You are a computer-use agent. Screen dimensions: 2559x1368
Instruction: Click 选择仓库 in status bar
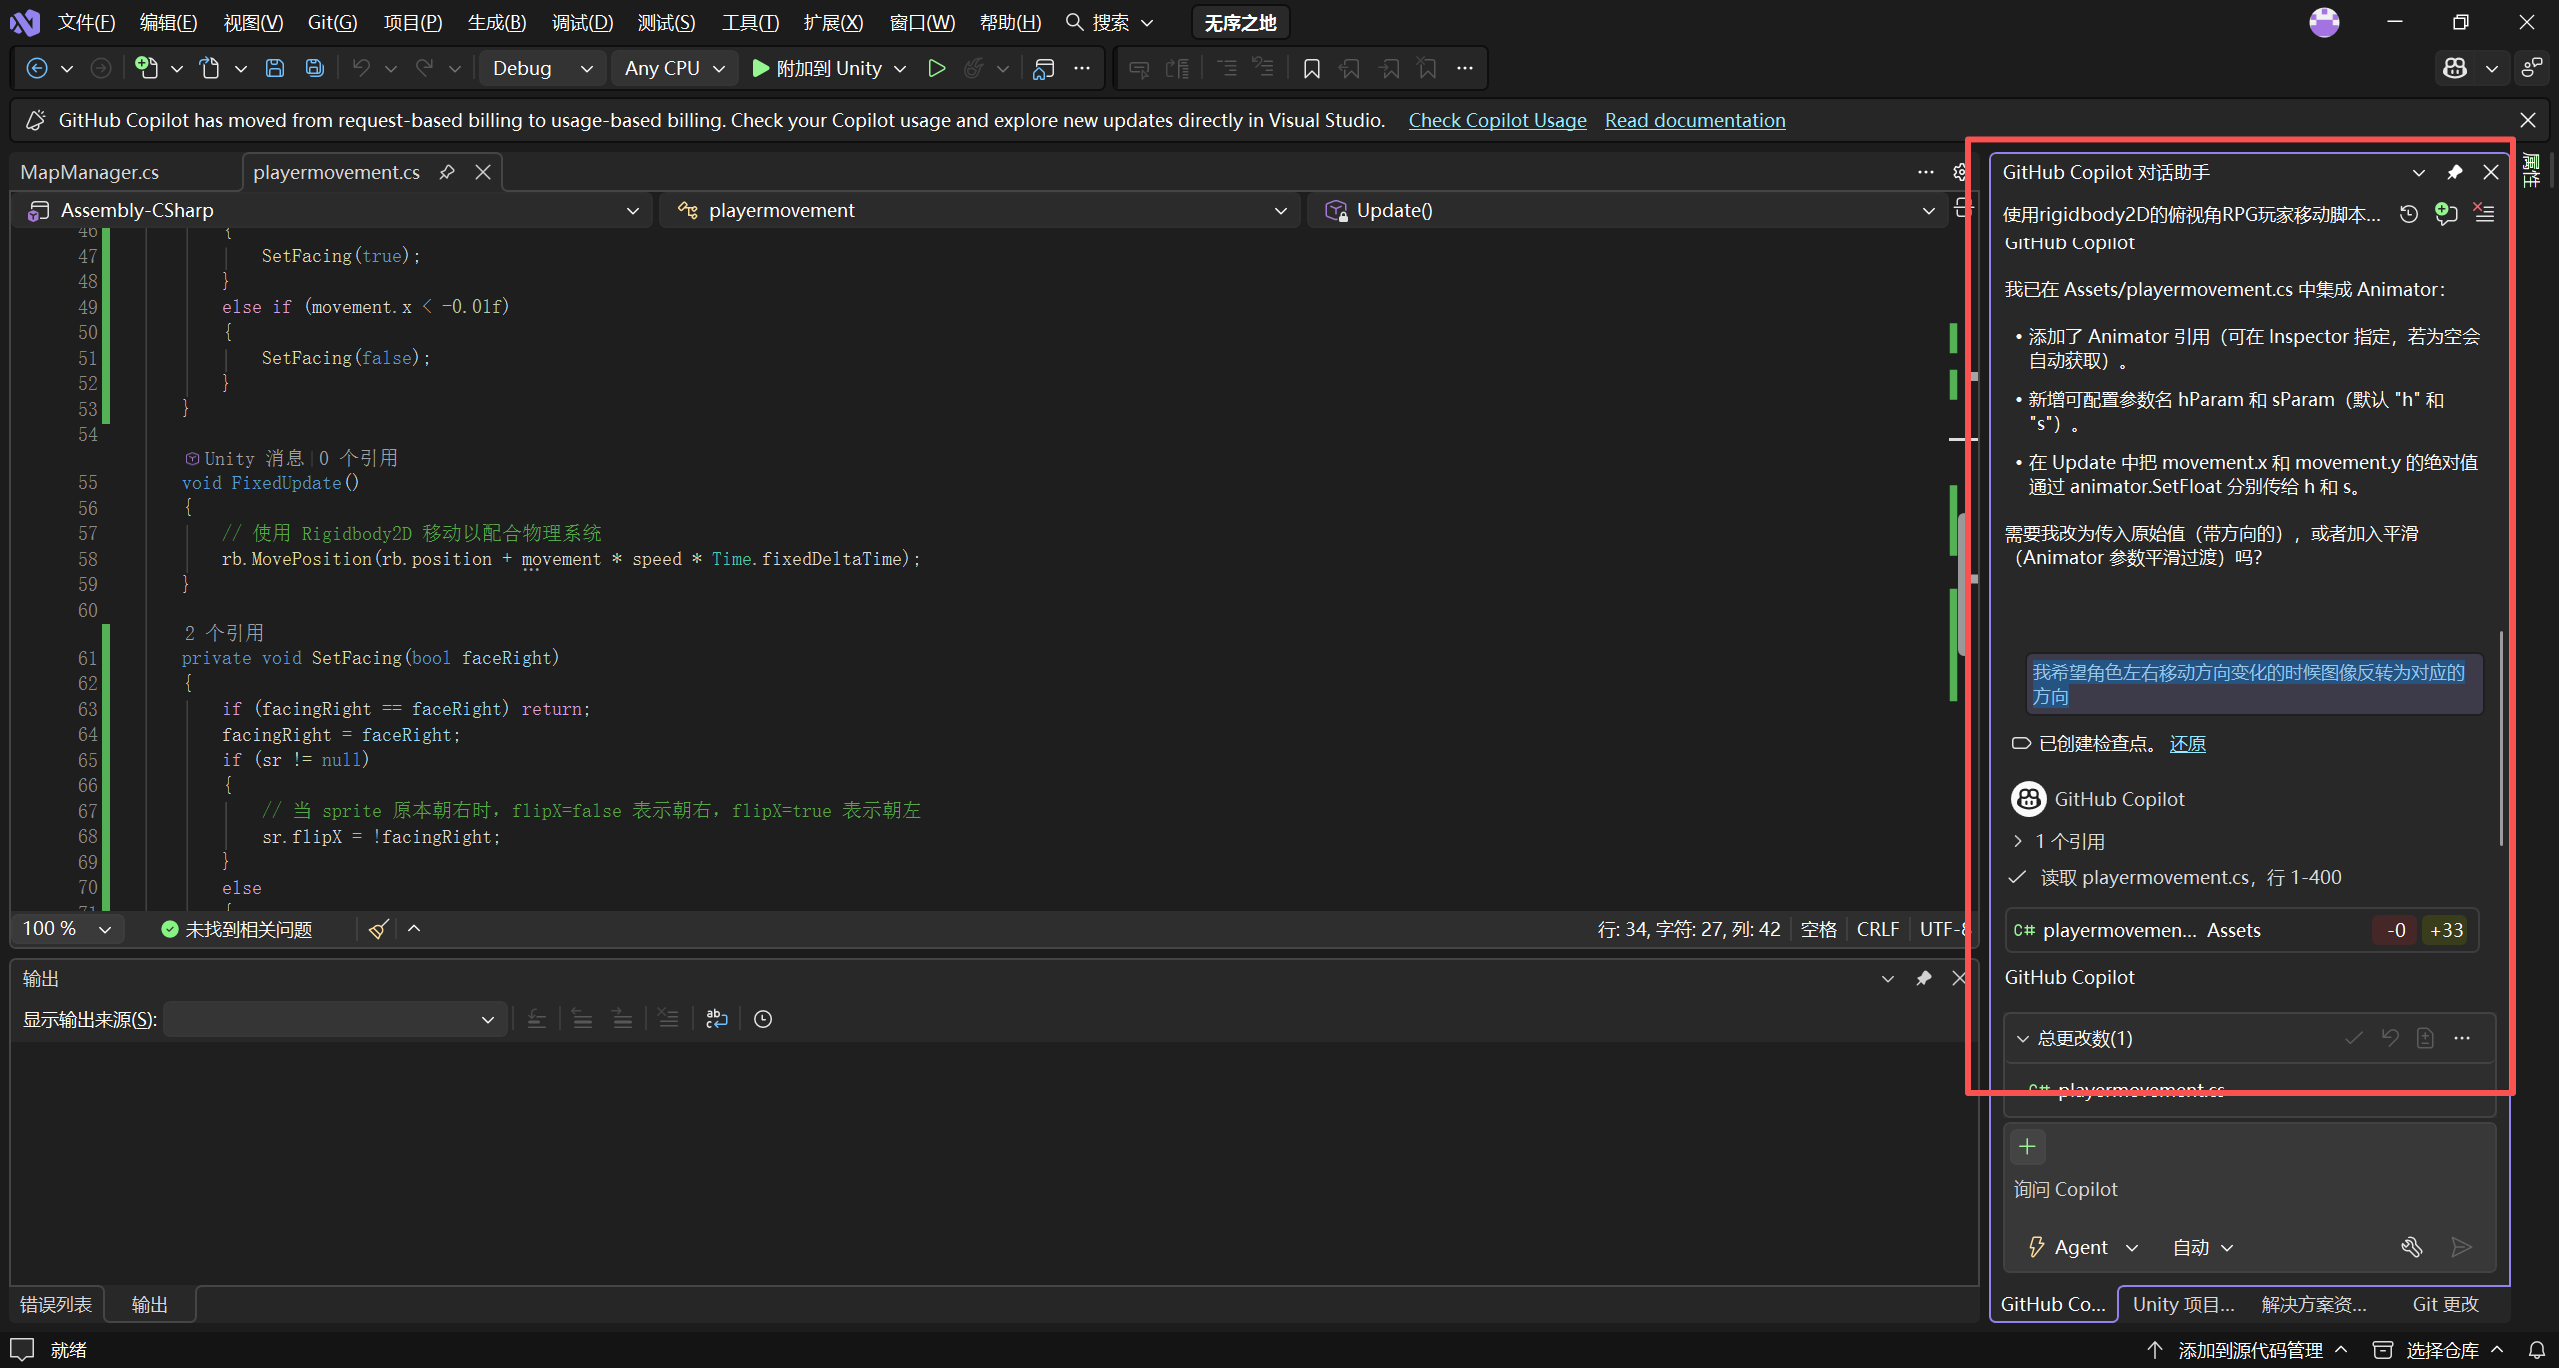(2438, 1350)
